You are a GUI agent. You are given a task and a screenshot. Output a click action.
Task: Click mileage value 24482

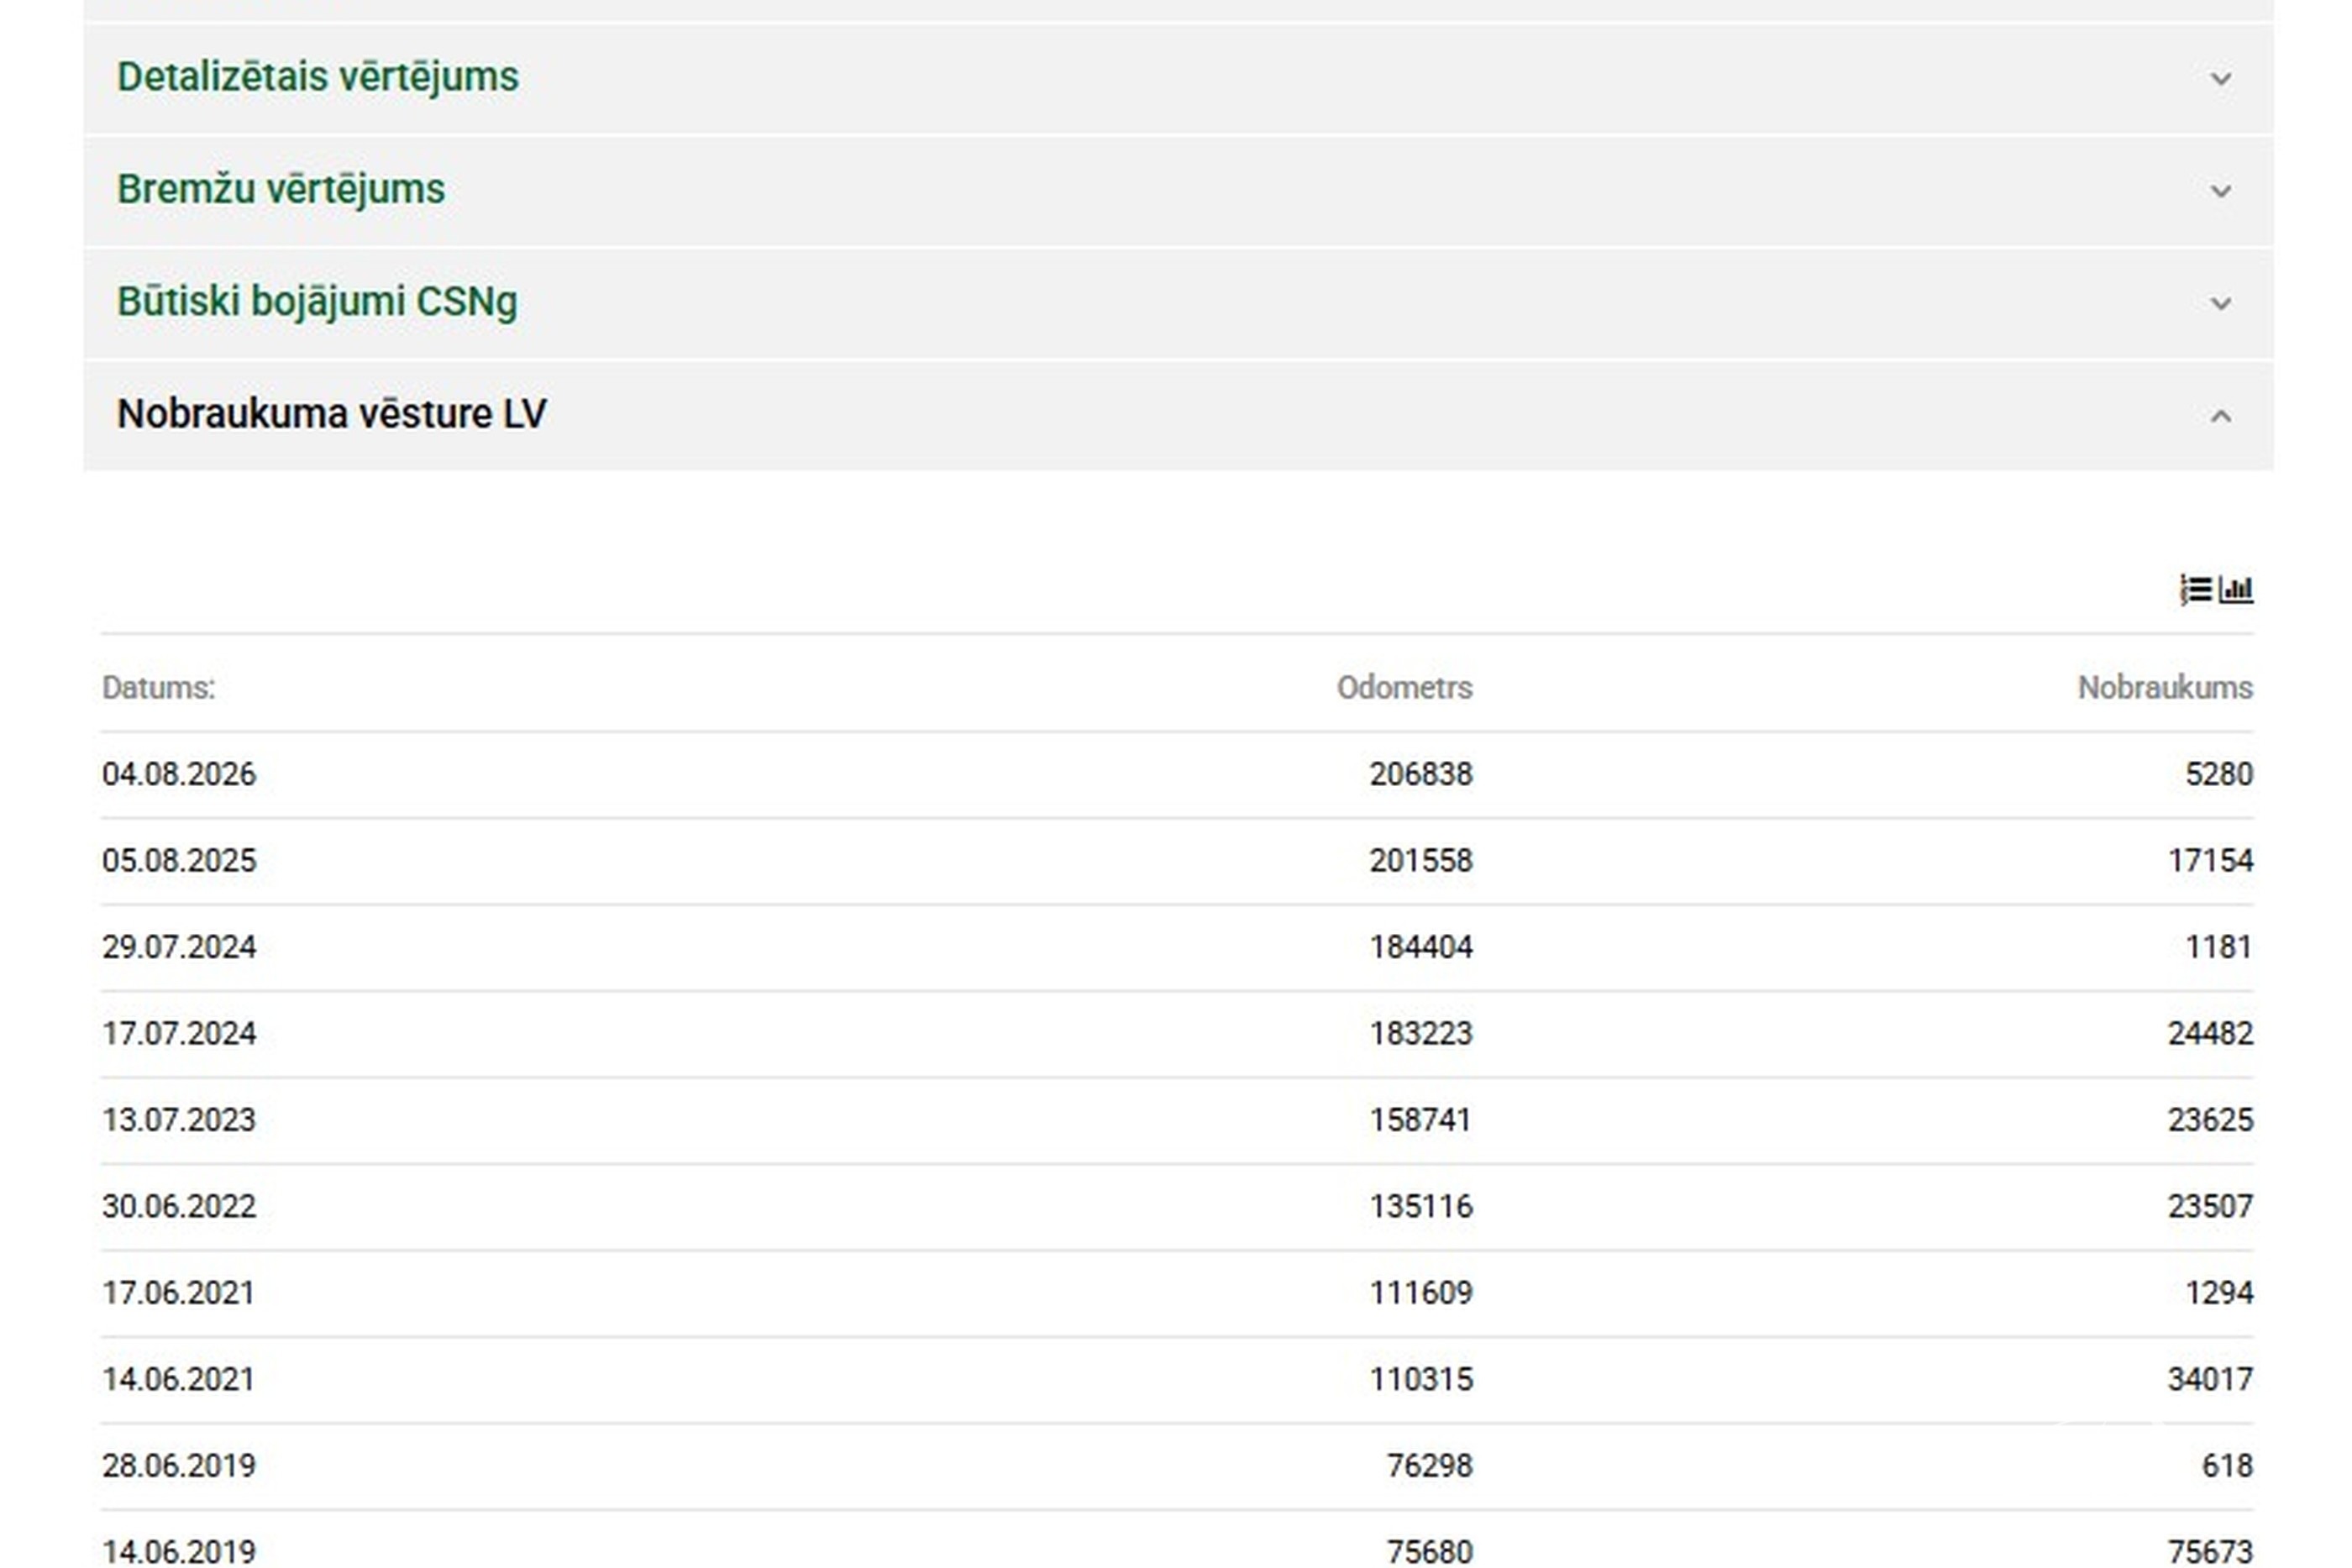pos(2210,1033)
